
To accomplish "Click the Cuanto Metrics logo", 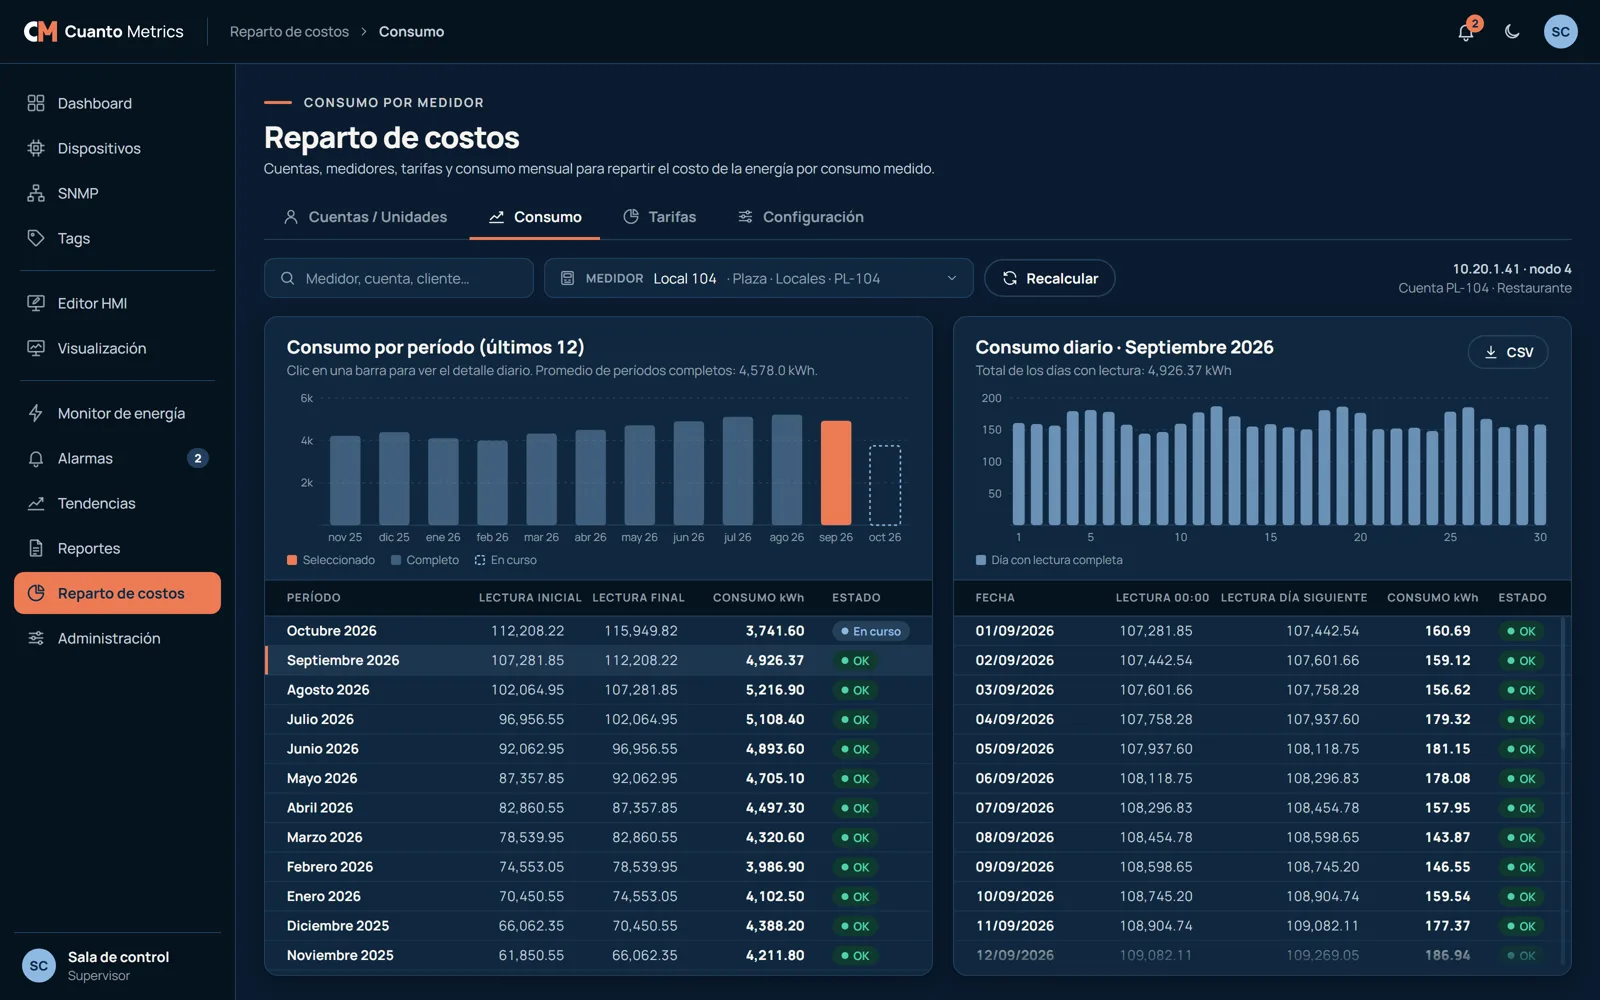I will [104, 32].
